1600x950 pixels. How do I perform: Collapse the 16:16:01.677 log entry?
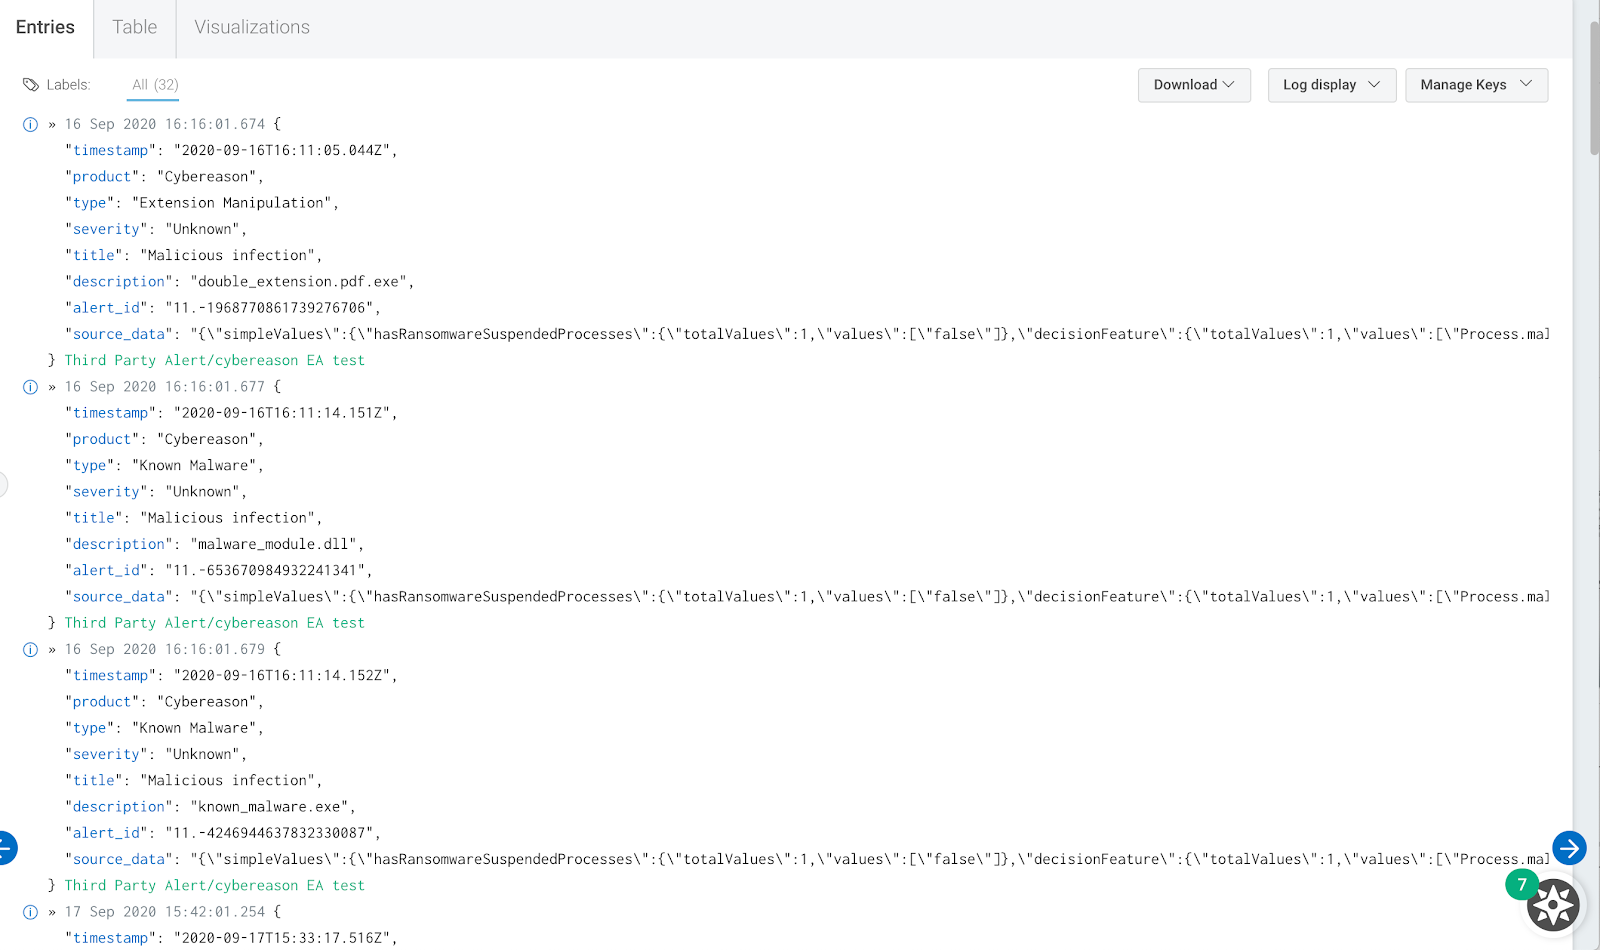point(52,387)
